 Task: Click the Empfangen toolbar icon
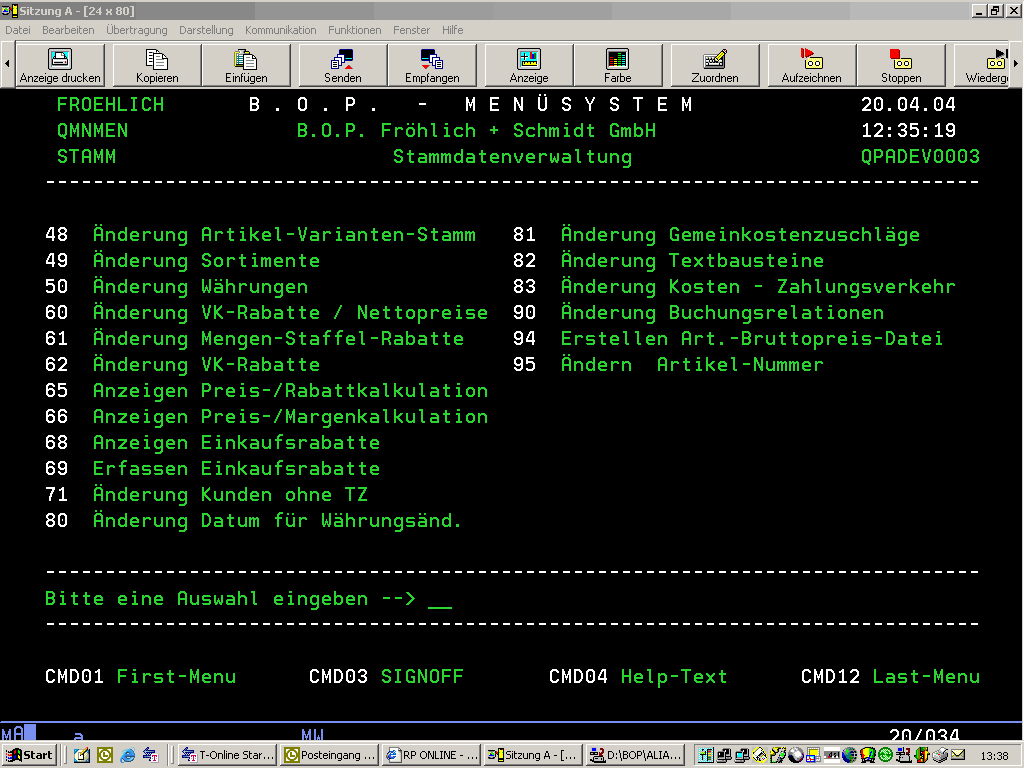[x=432, y=65]
